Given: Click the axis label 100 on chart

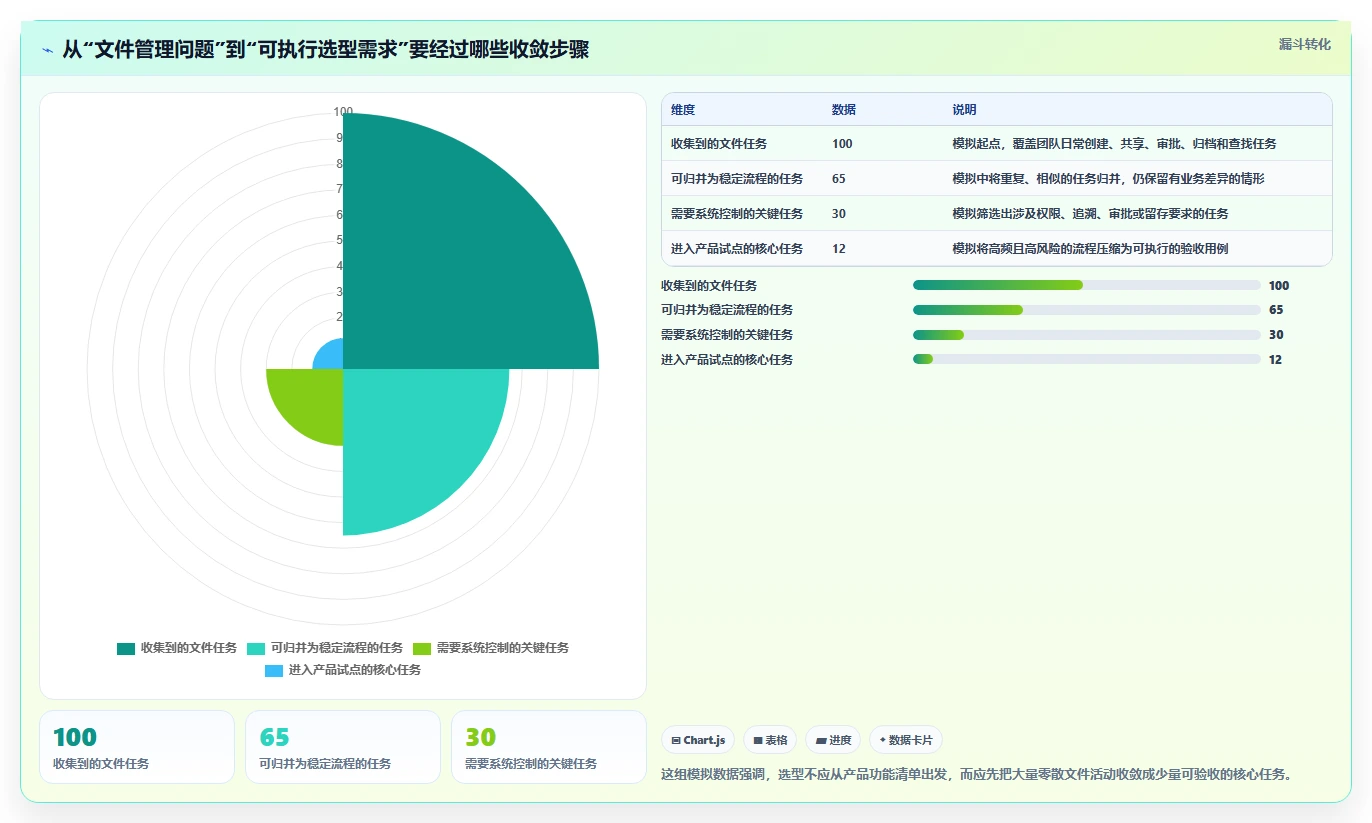Looking at the screenshot, I should coord(343,112).
